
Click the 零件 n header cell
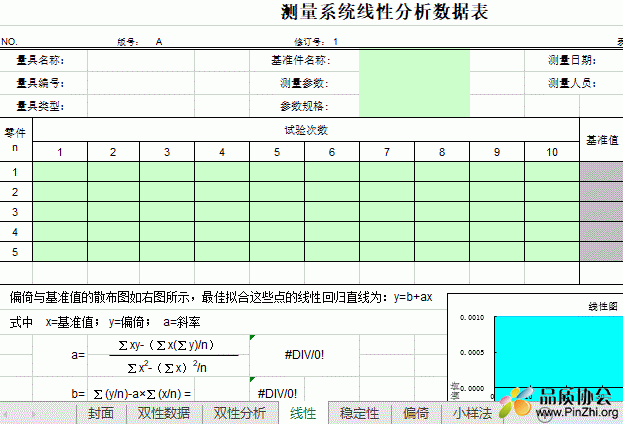tap(15, 140)
